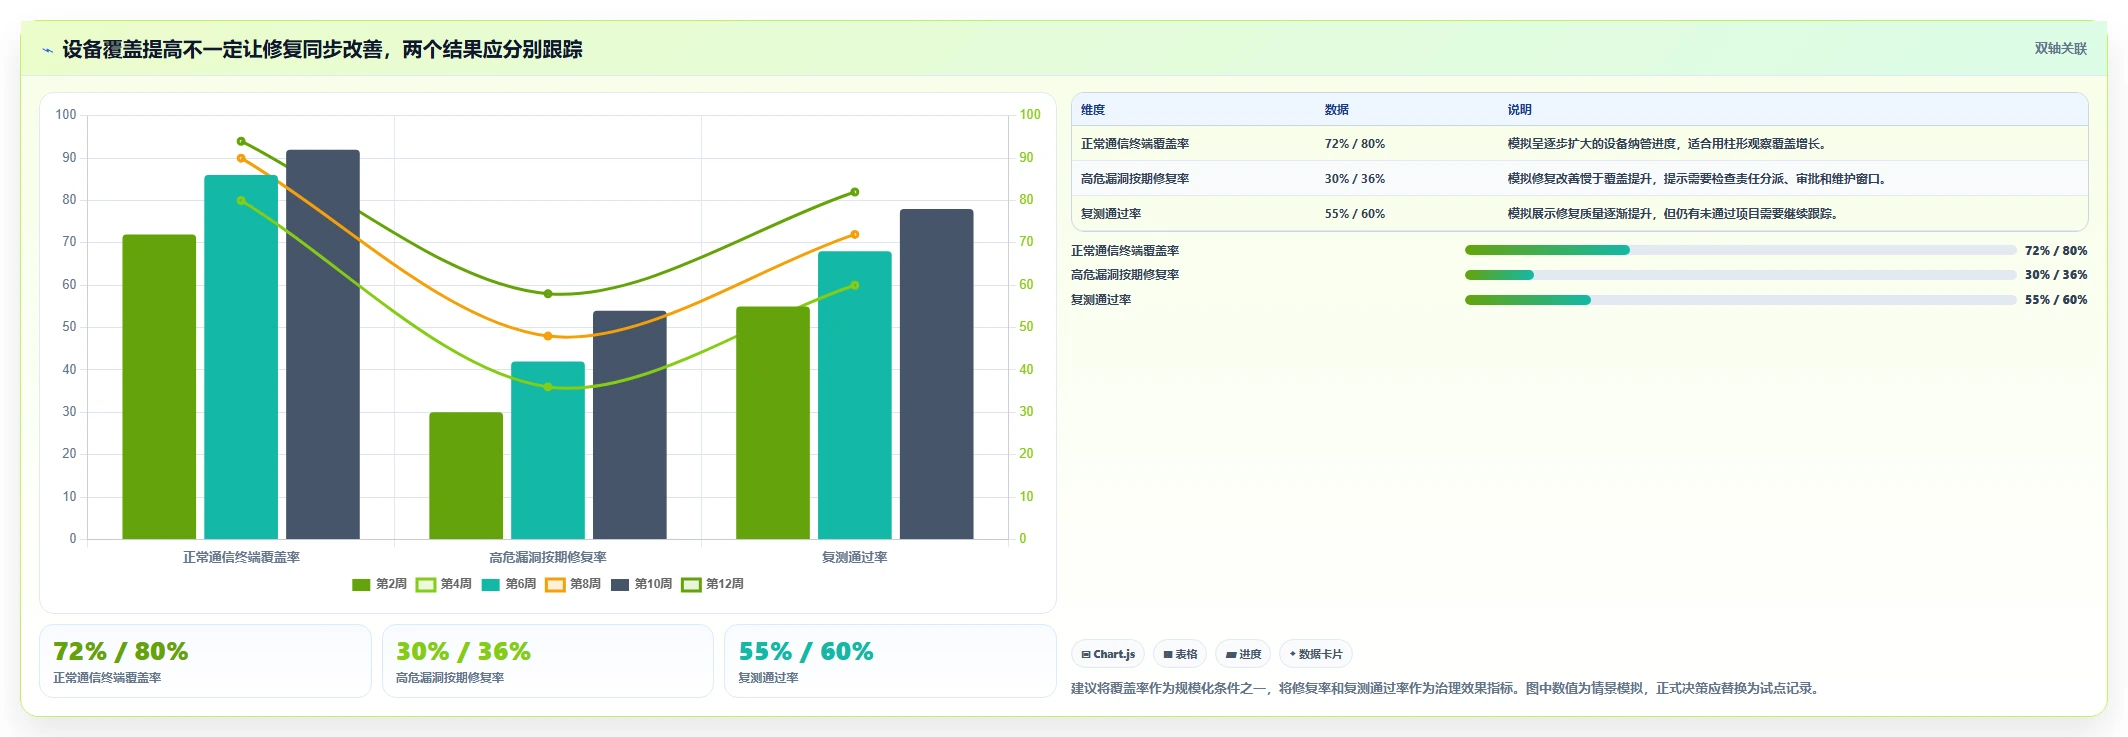Select the 复测通过率 table row name
The width and height of the screenshot is (2128, 737).
[1111, 214]
